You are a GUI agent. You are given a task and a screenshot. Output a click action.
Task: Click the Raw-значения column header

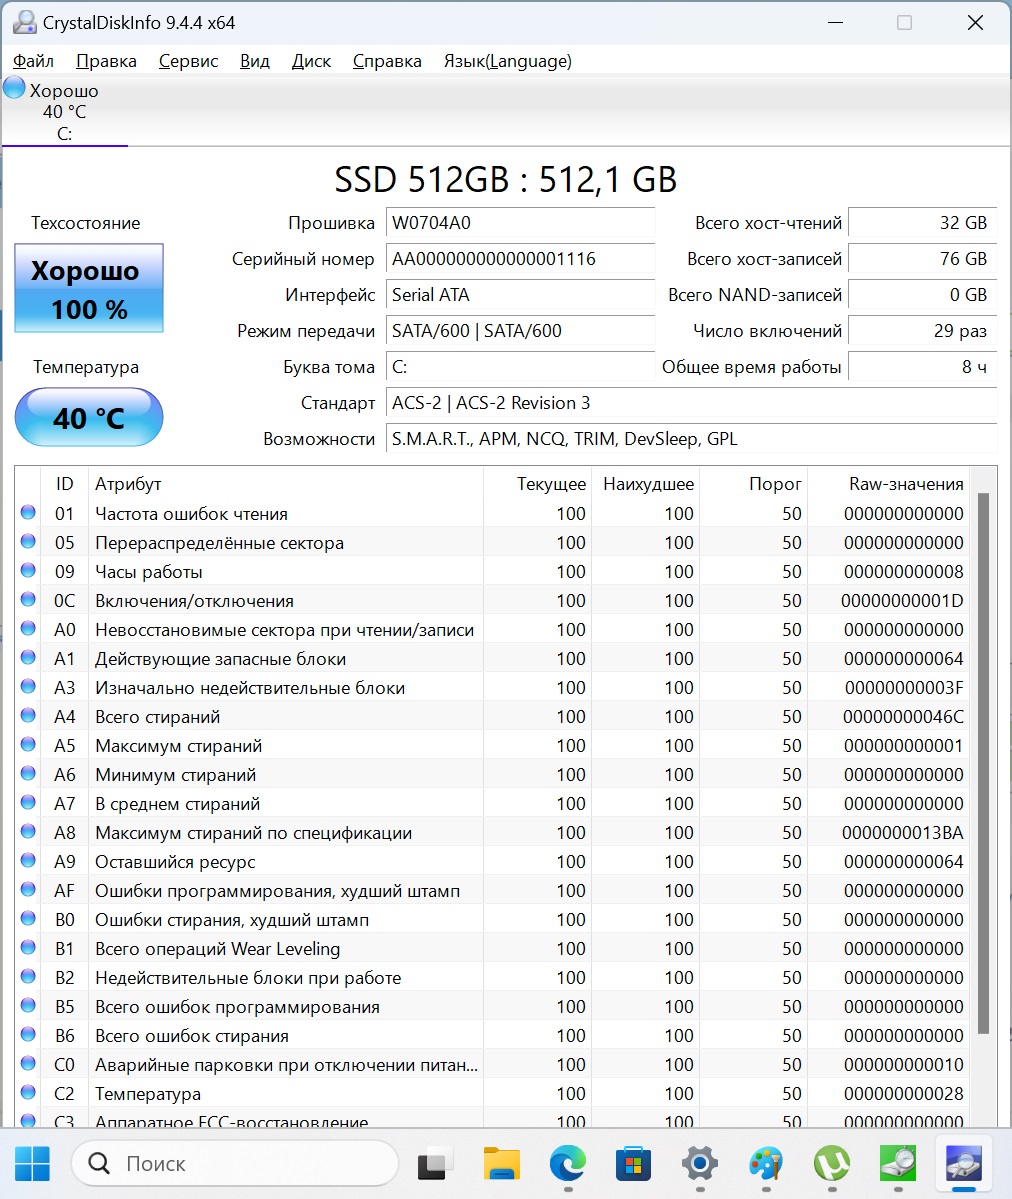[888, 484]
